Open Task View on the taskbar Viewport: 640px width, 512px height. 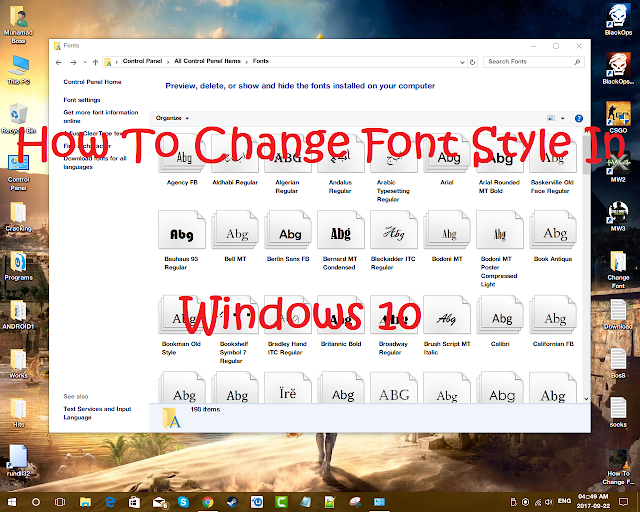pos(60,502)
